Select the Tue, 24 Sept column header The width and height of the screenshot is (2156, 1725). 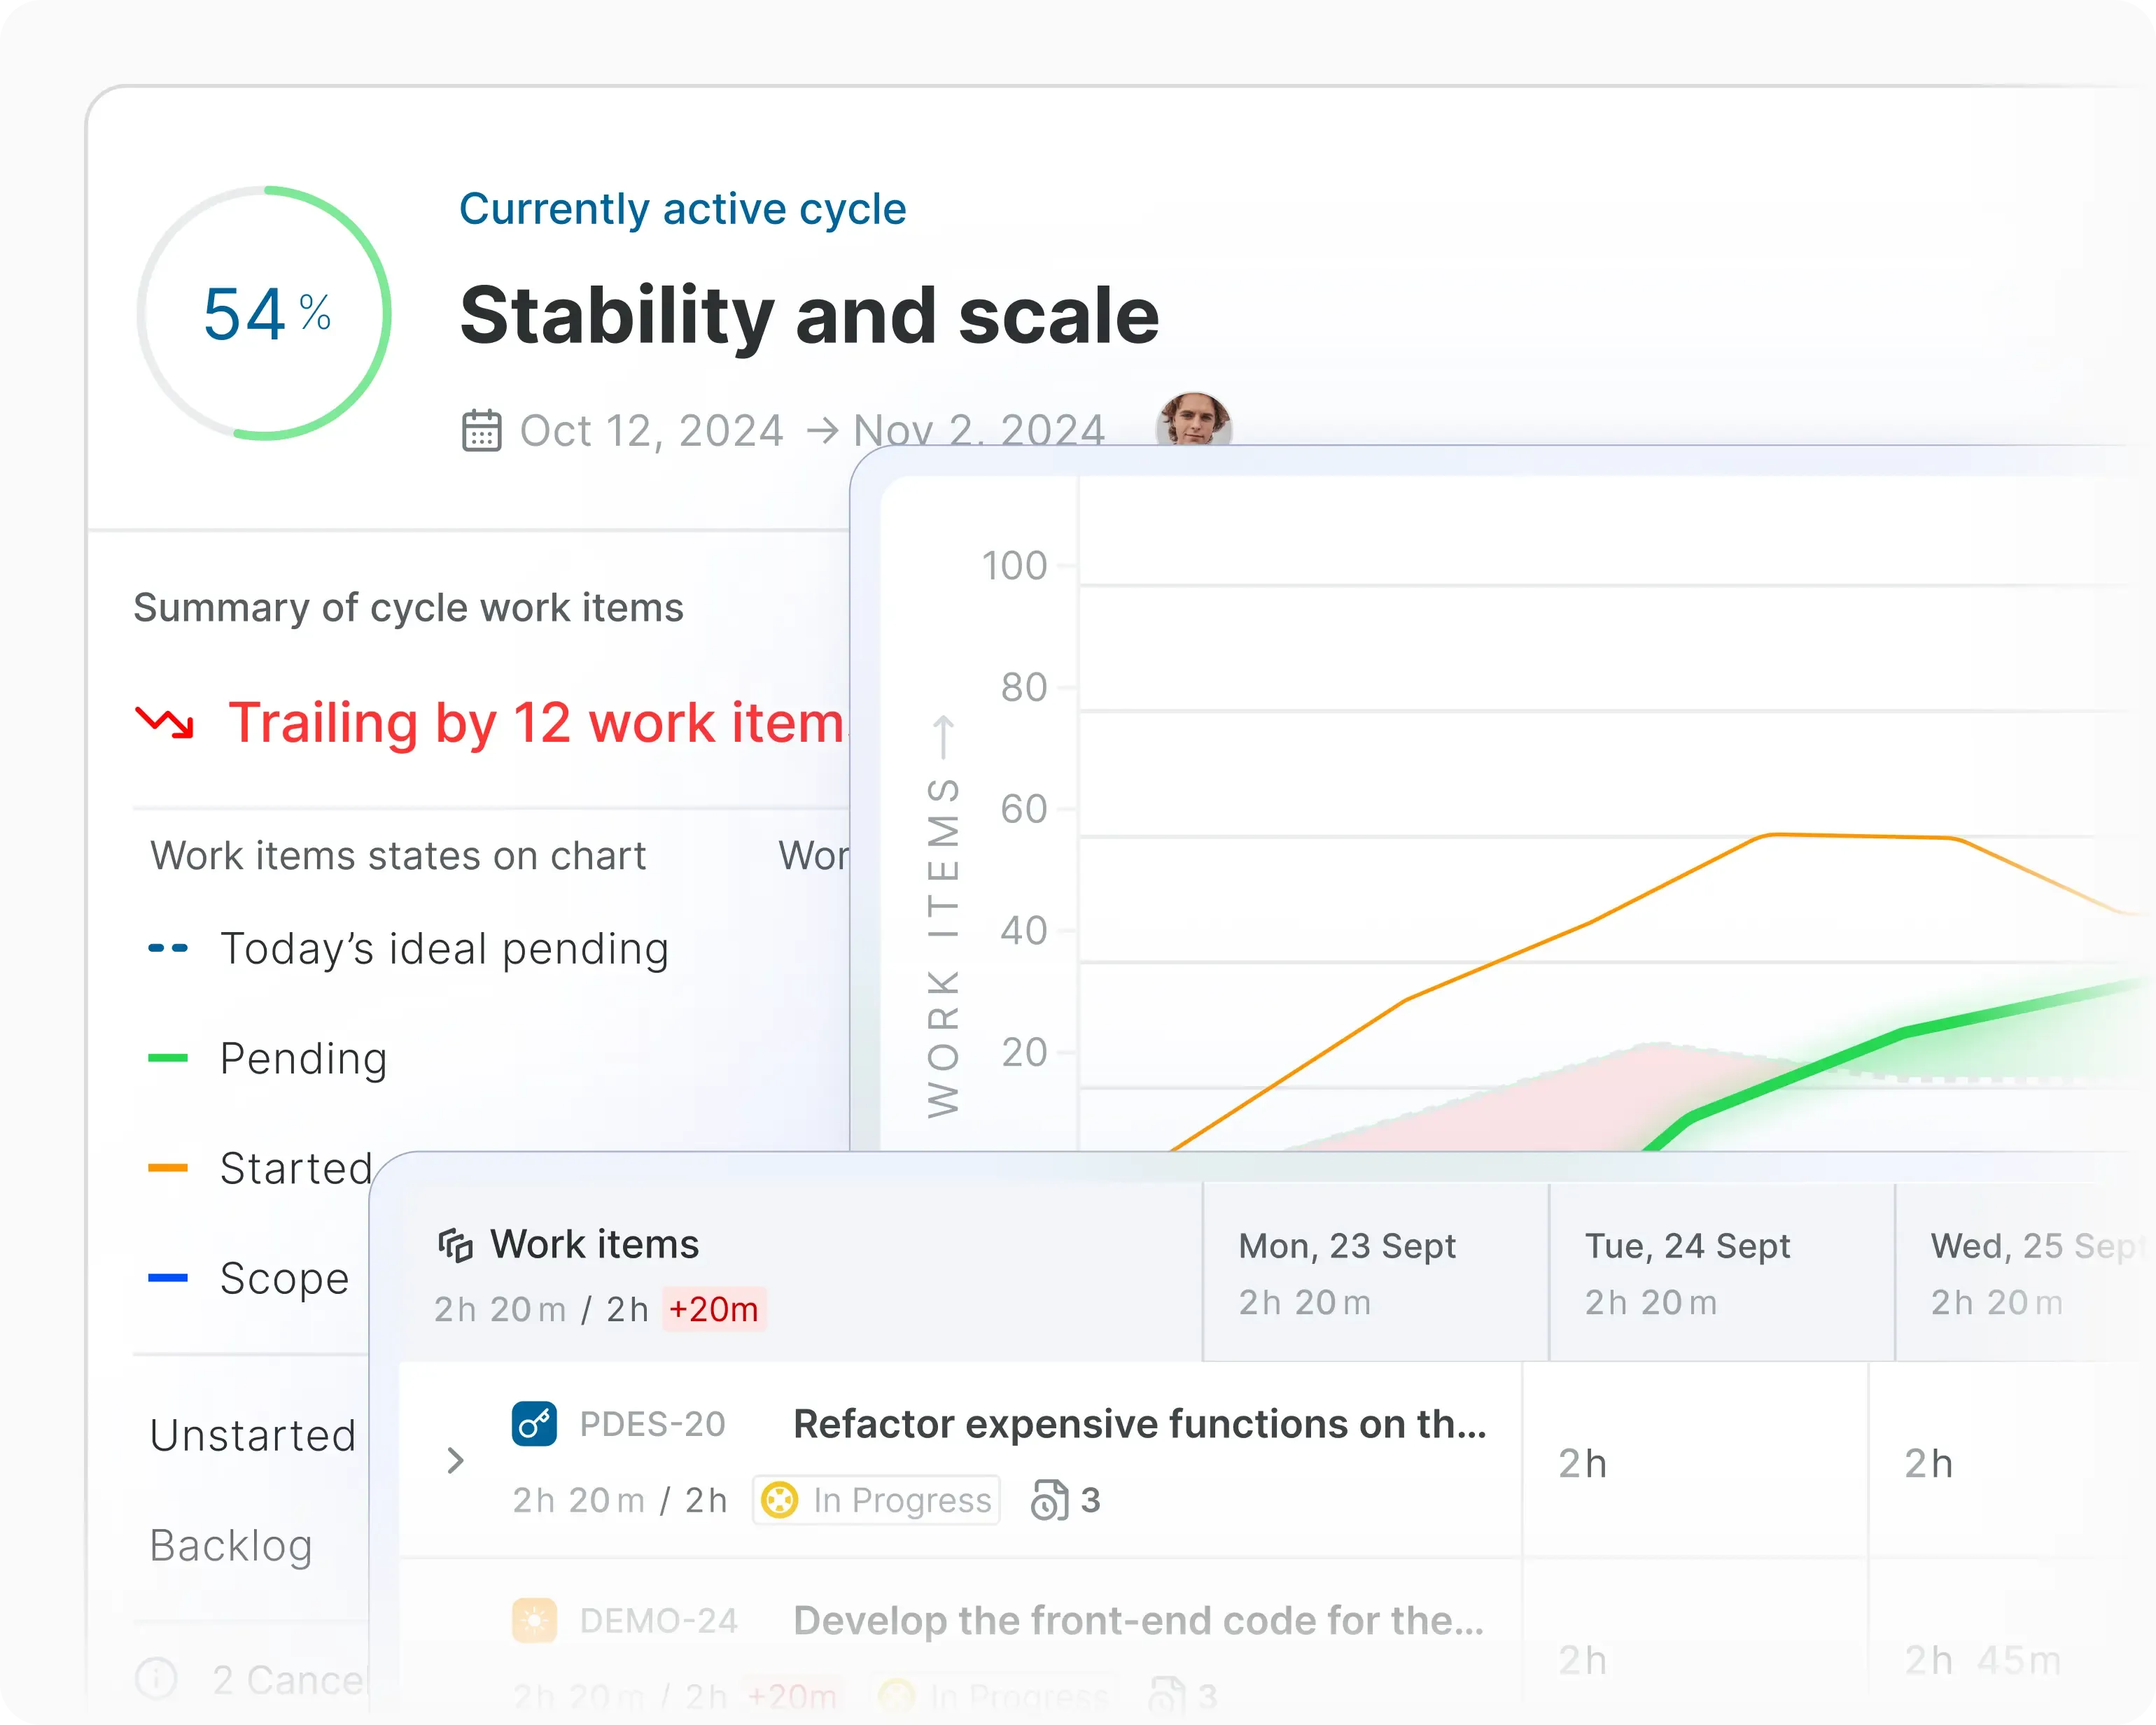pyautogui.click(x=1687, y=1247)
